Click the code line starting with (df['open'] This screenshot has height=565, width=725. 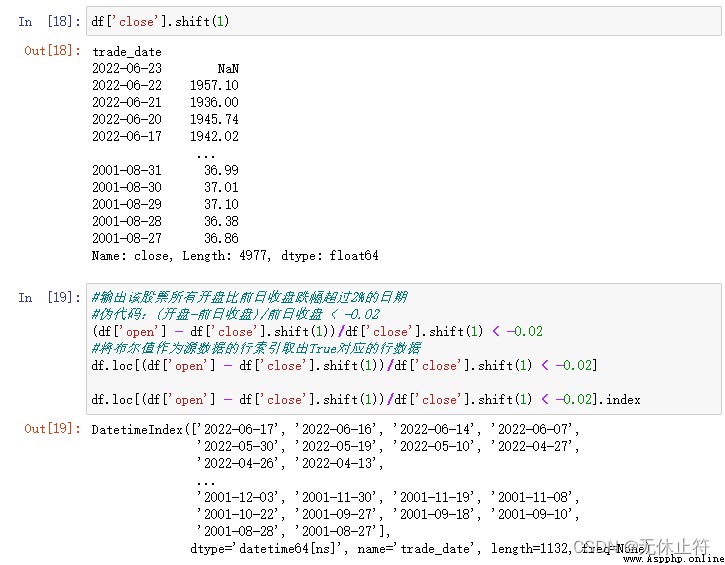[317, 332]
